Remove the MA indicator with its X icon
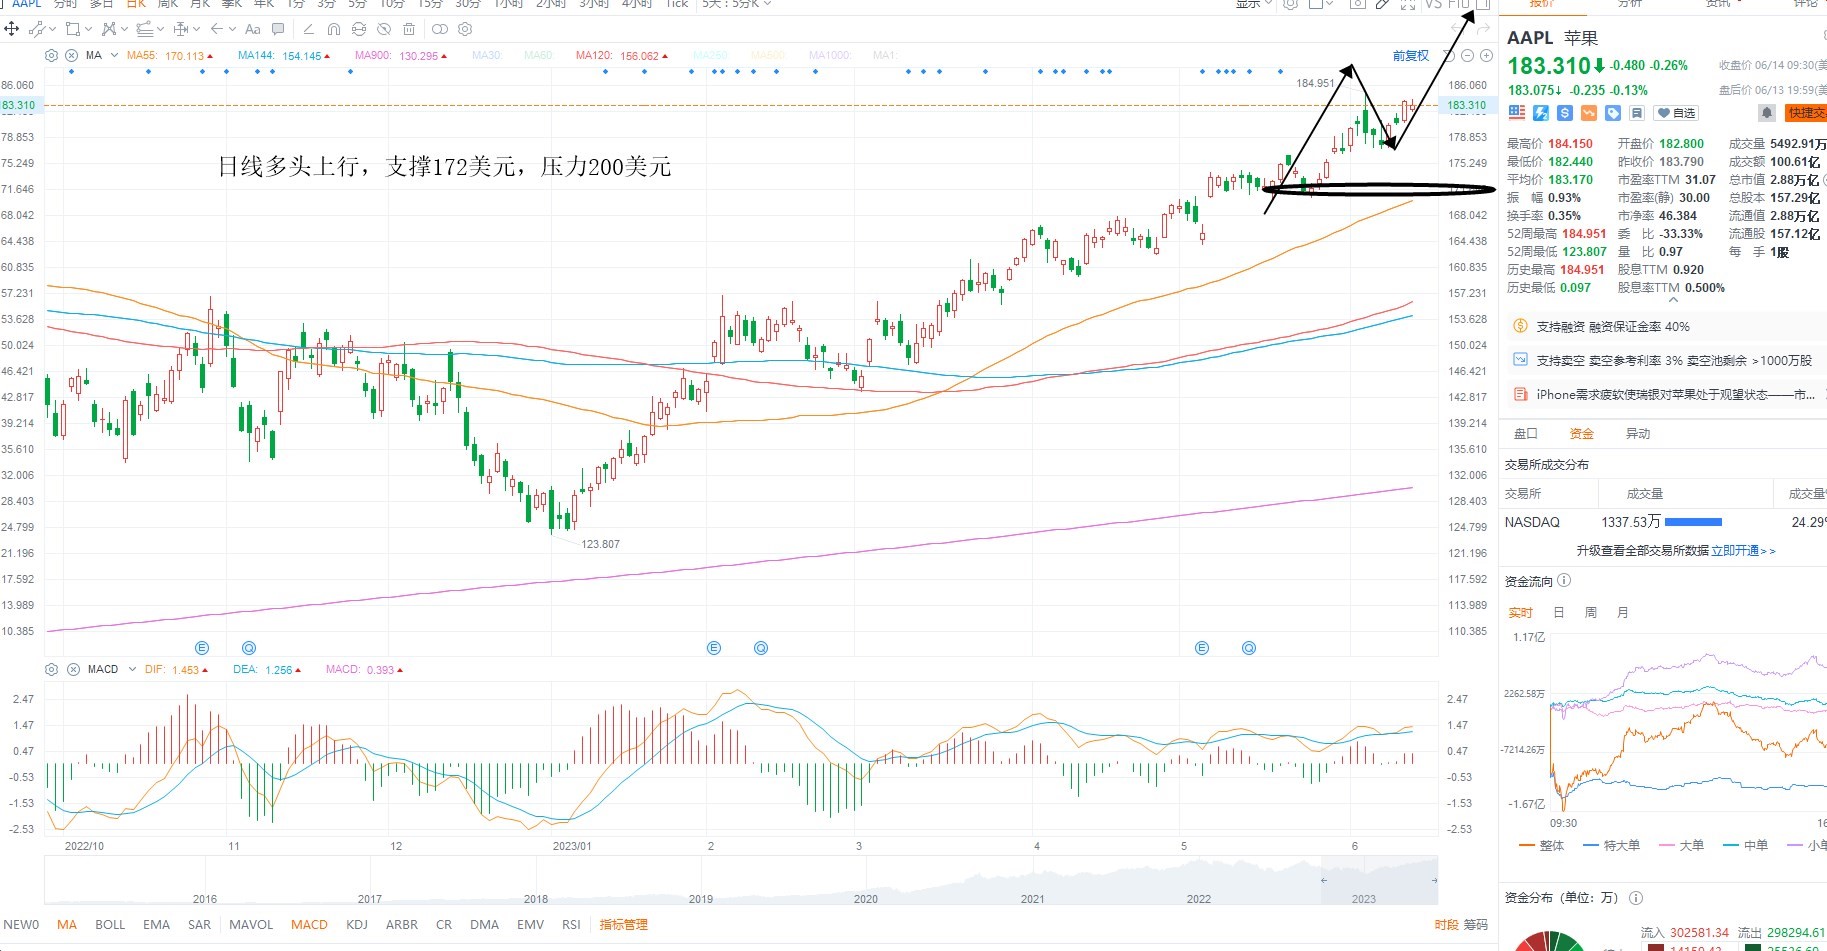Viewport: 1827px width, 951px height. 72,56
